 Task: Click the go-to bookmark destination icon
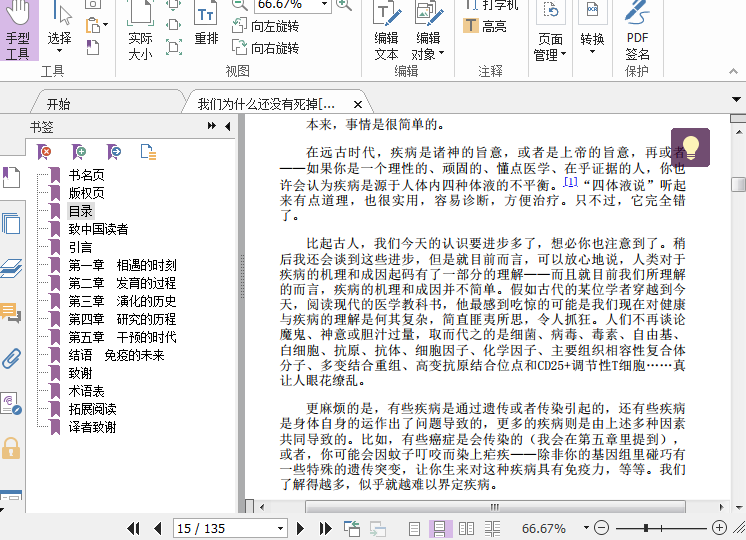pos(114,152)
